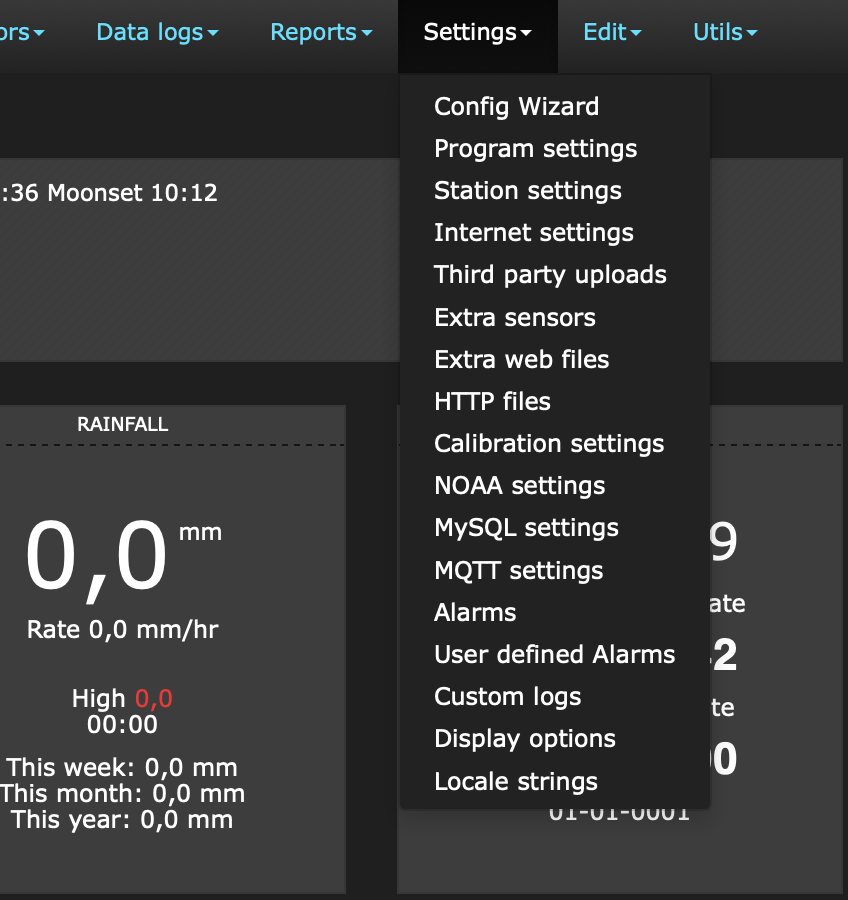This screenshot has height=900, width=848.
Task: Select Alarms menu entry
Action: (x=475, y=612)
